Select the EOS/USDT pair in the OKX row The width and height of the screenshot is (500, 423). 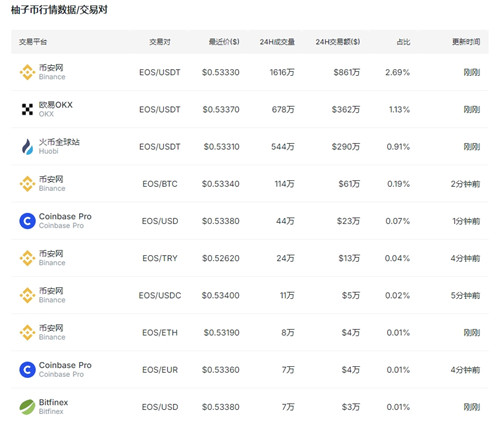click(160, 109)
